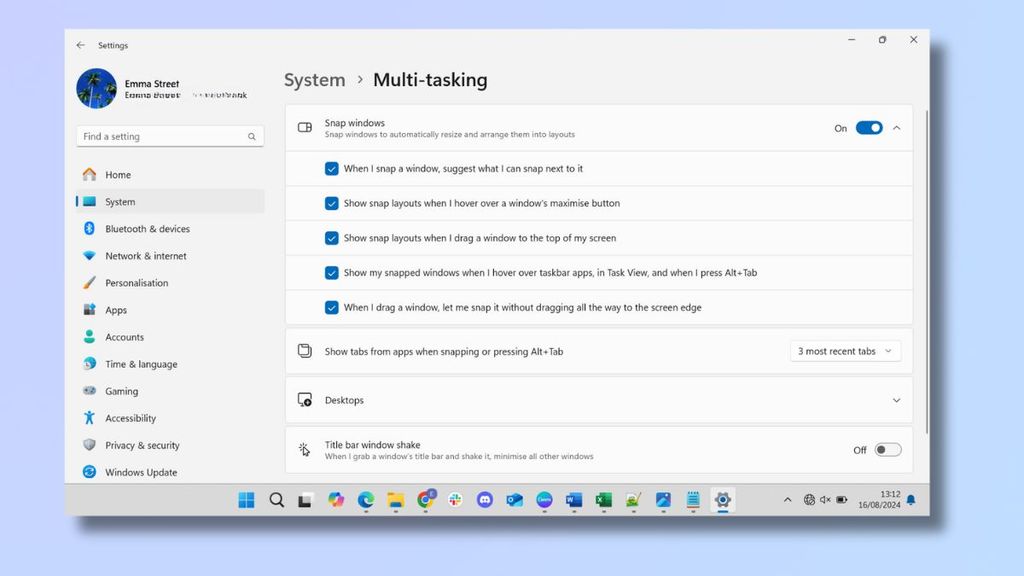Launch Slack from the taskbar
Screen dimensions: 1024x576
(455, 500)
